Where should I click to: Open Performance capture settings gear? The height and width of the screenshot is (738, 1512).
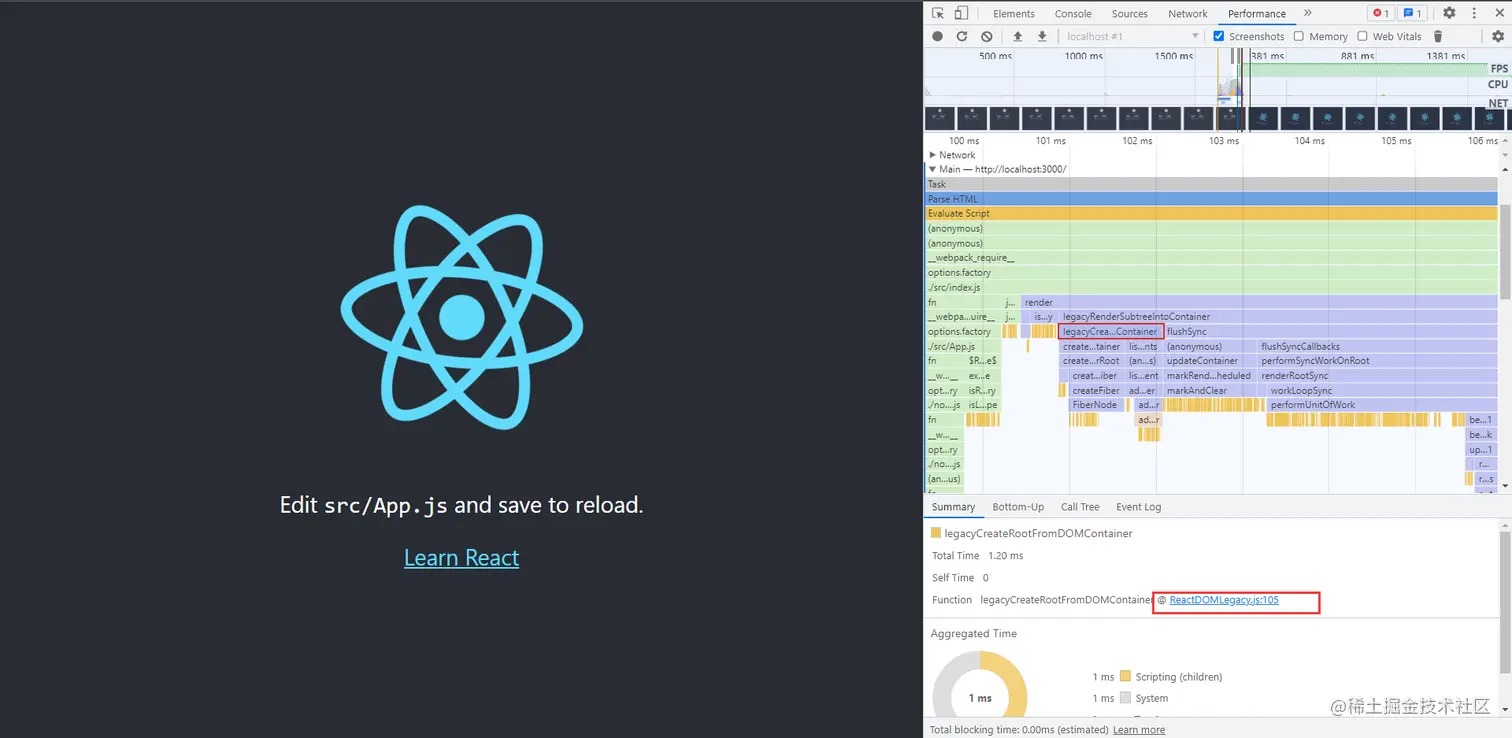[1498, 36]
